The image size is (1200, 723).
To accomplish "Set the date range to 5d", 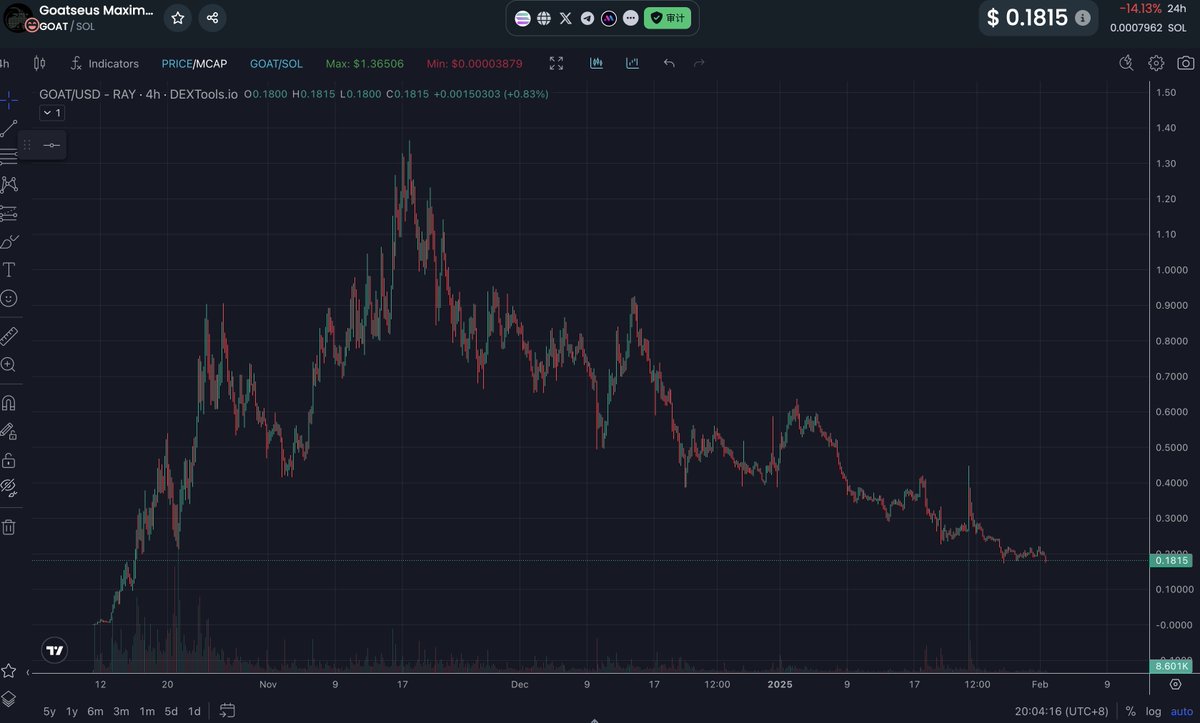I will tap(171, 711).
